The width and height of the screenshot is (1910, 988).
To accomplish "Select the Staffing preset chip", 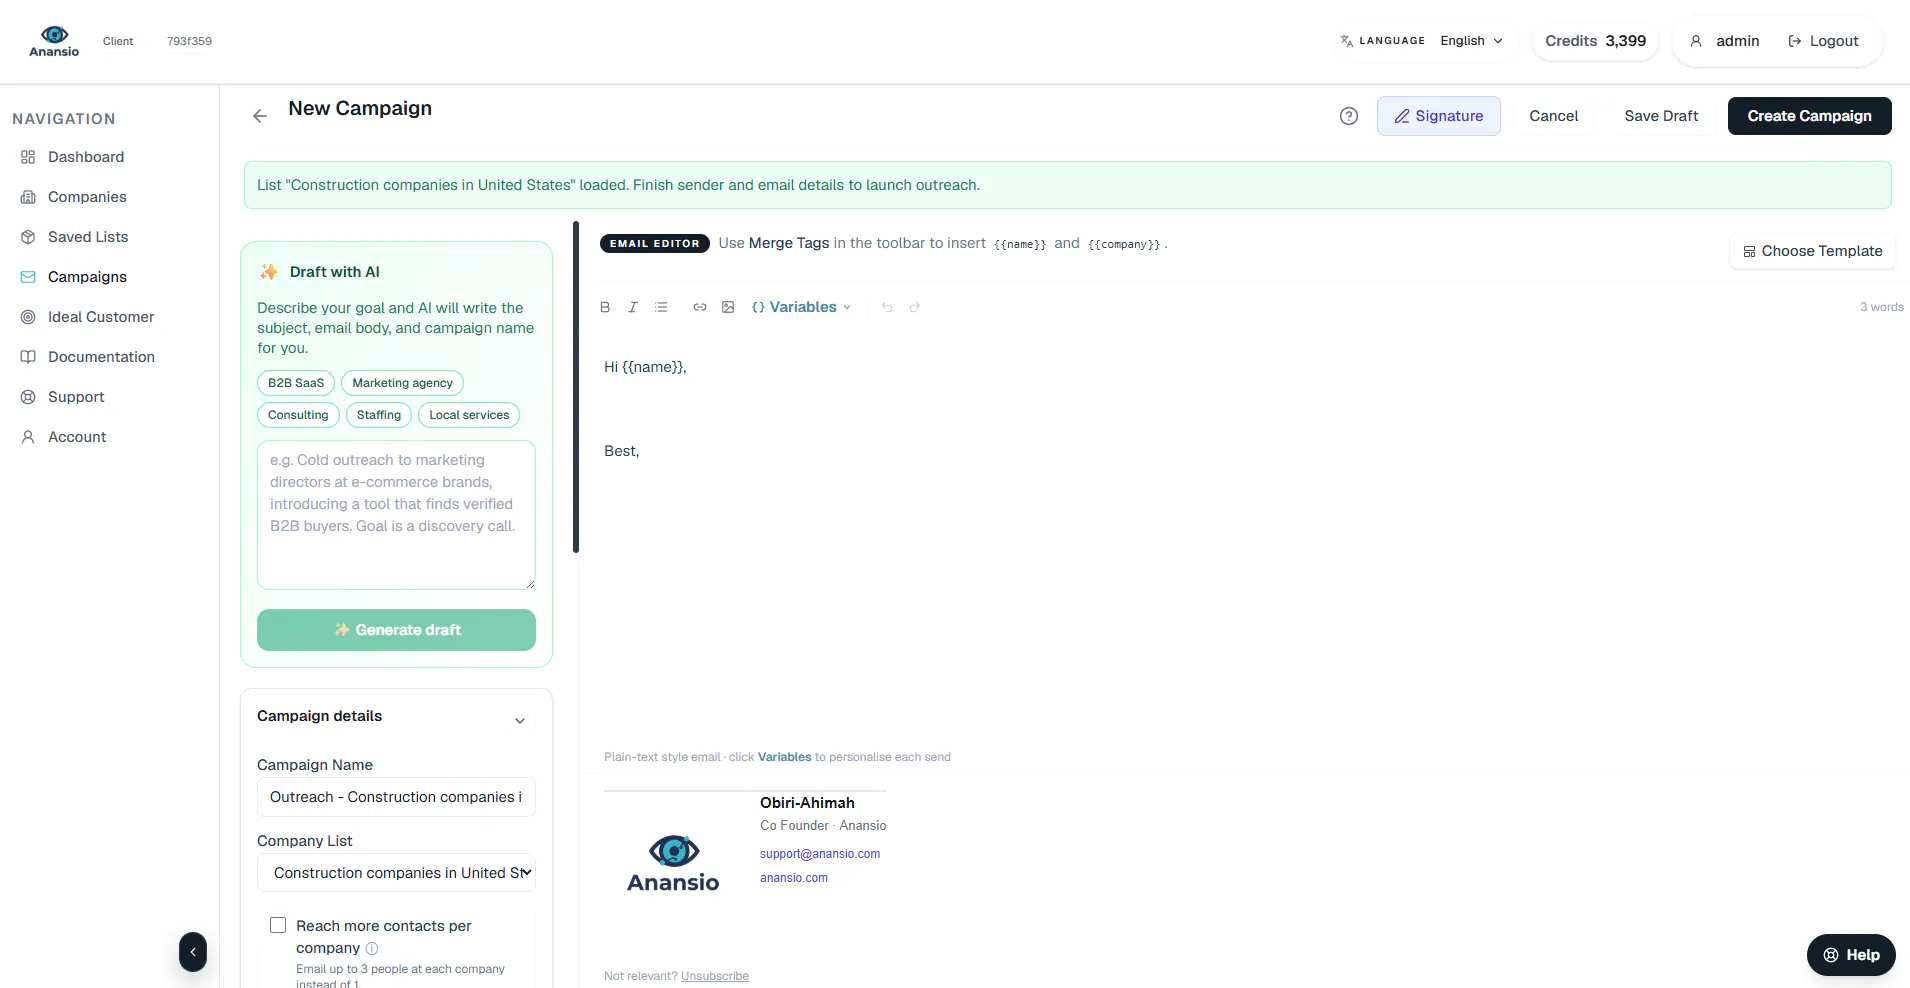I will pyautogui.click(x=379, y=415).
